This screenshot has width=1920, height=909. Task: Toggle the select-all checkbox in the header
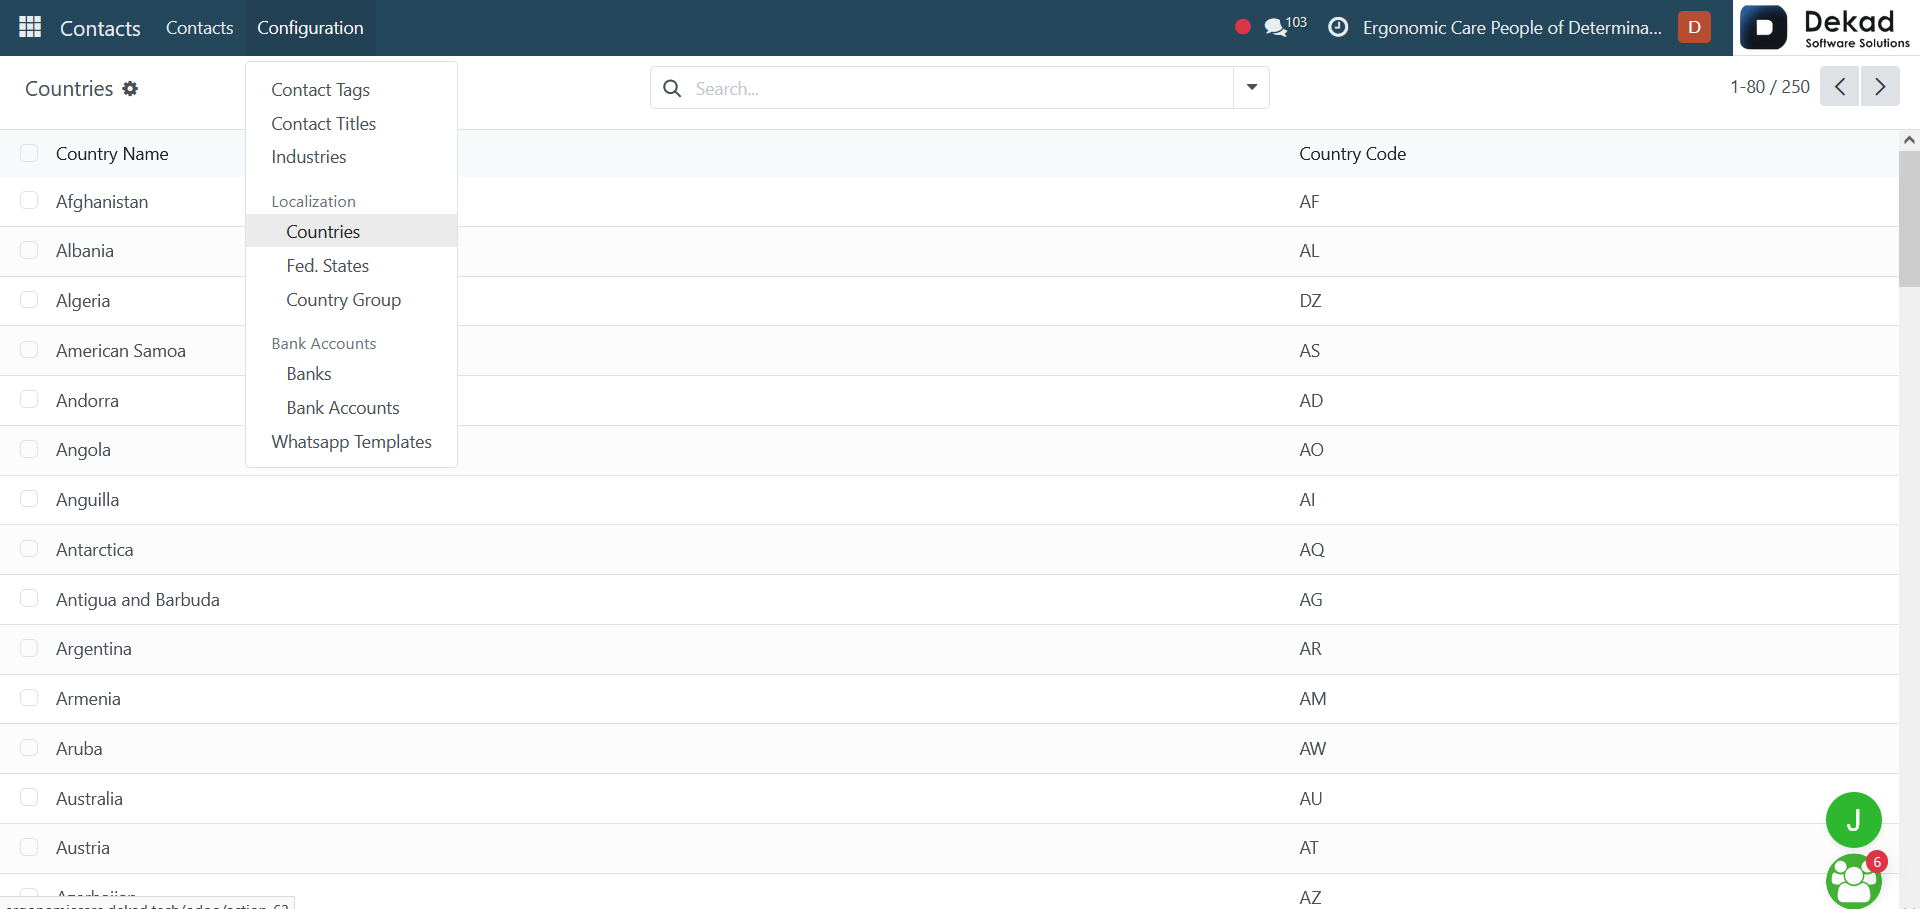click(x=29, y=153)
